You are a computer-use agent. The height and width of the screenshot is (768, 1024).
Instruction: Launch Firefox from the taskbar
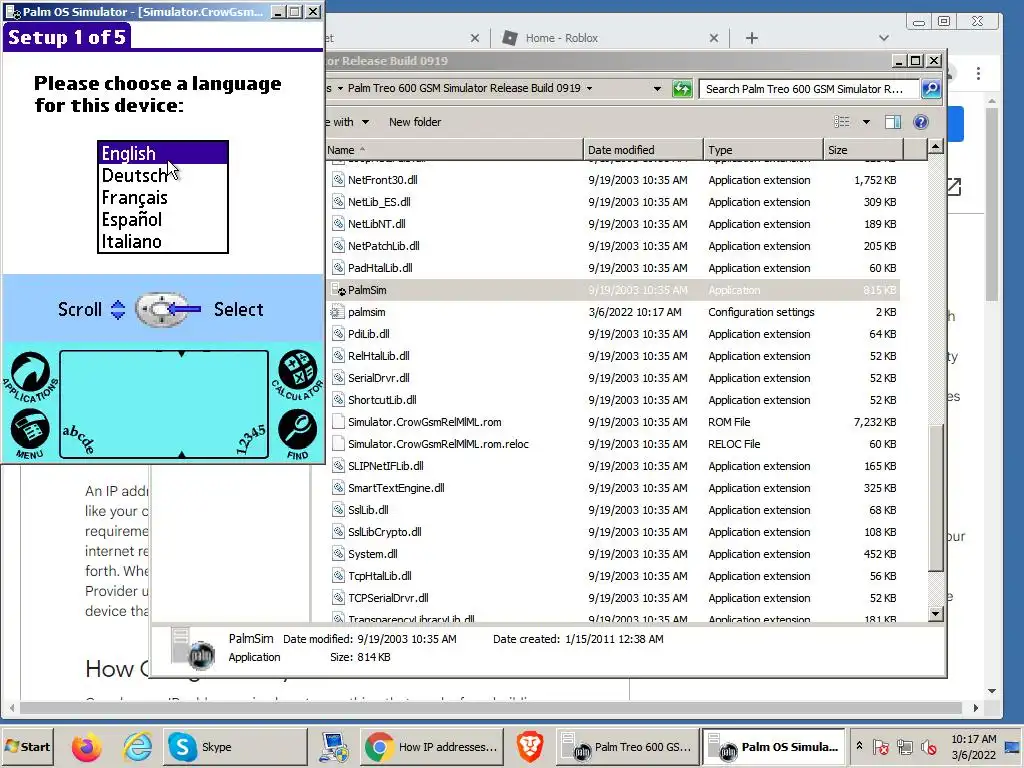pyautogui.click(x=86, y=747)
